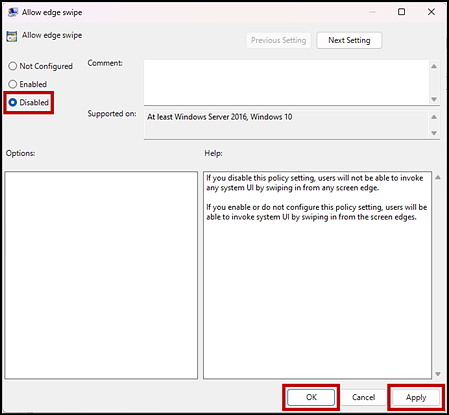Click Cancel to discard changes
449x415 pixels.
point(363,397)
